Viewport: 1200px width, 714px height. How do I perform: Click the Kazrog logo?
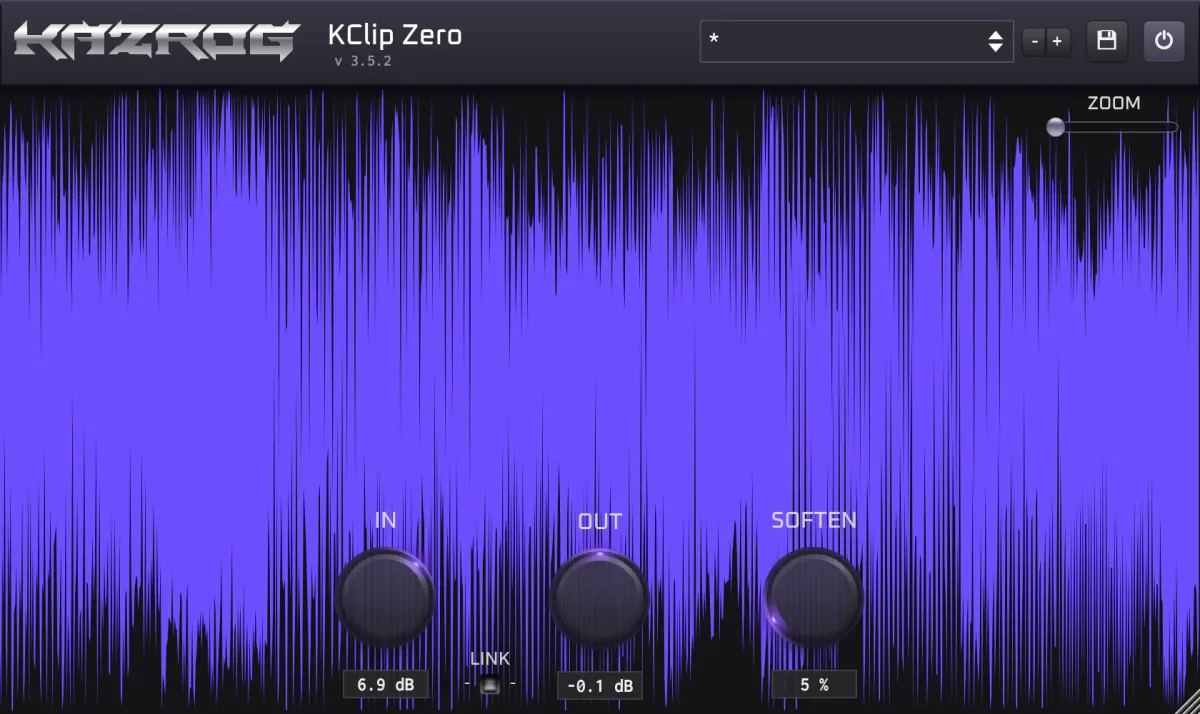click(x=157, y=41)
